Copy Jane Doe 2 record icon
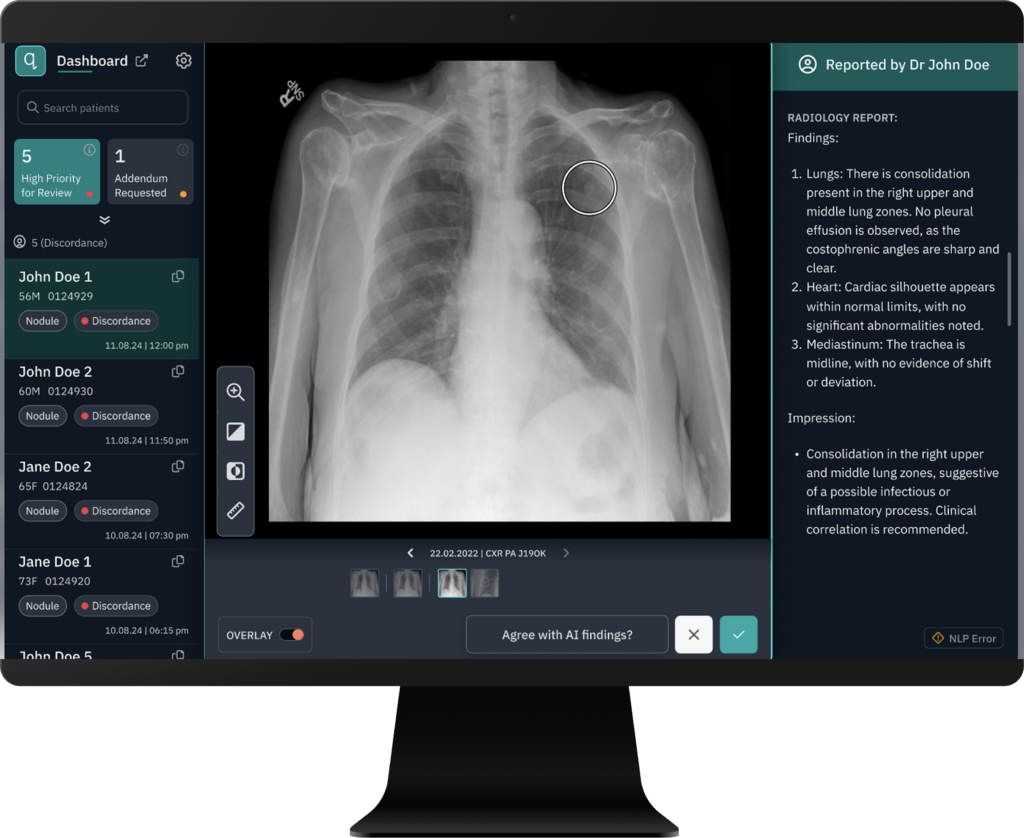 178,466
